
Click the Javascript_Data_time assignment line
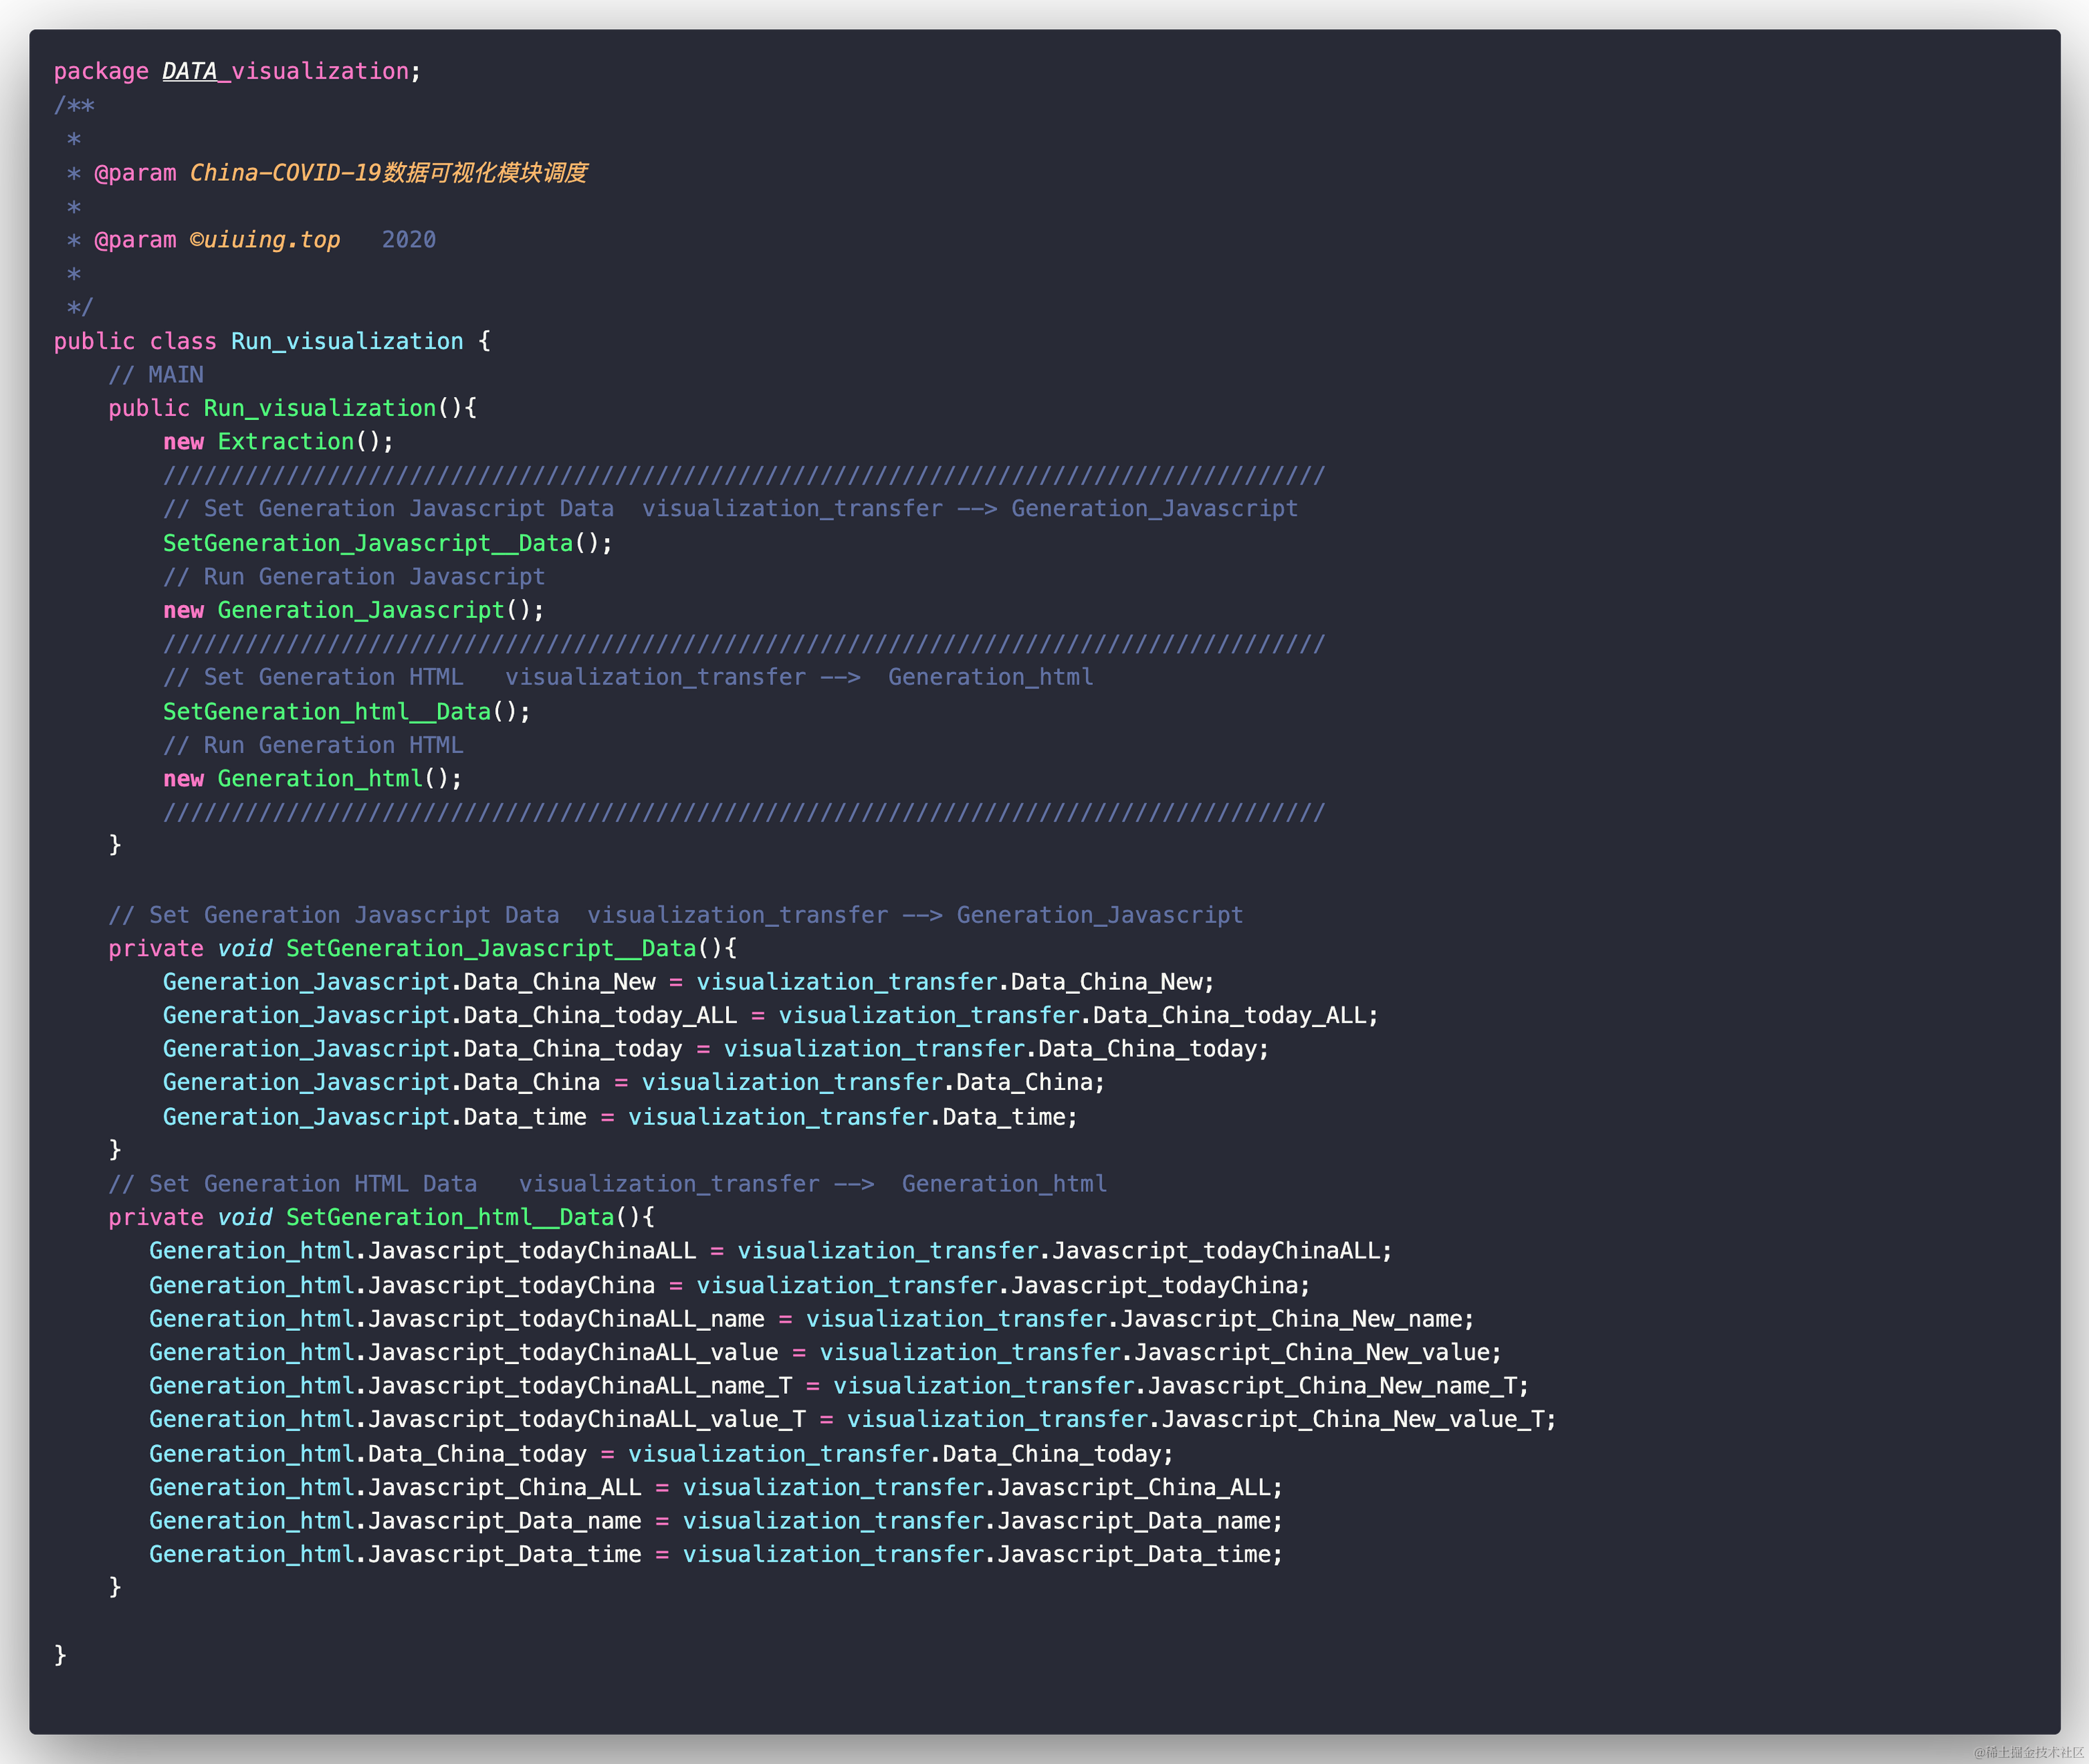(715, 1554)
